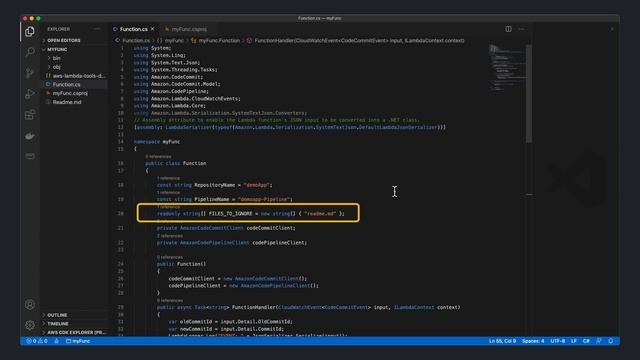Click line number 24 in gutter

tap(120, 264)
